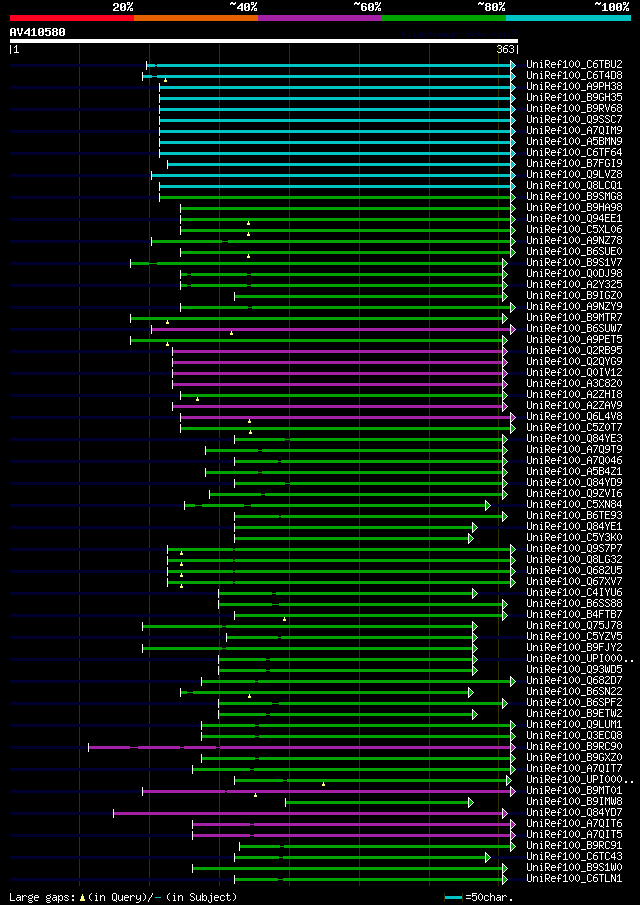Viewport: 640px width, 905px height.
Task: Select the UniRef100_B6SUW7 label
Action: (574, 329)
